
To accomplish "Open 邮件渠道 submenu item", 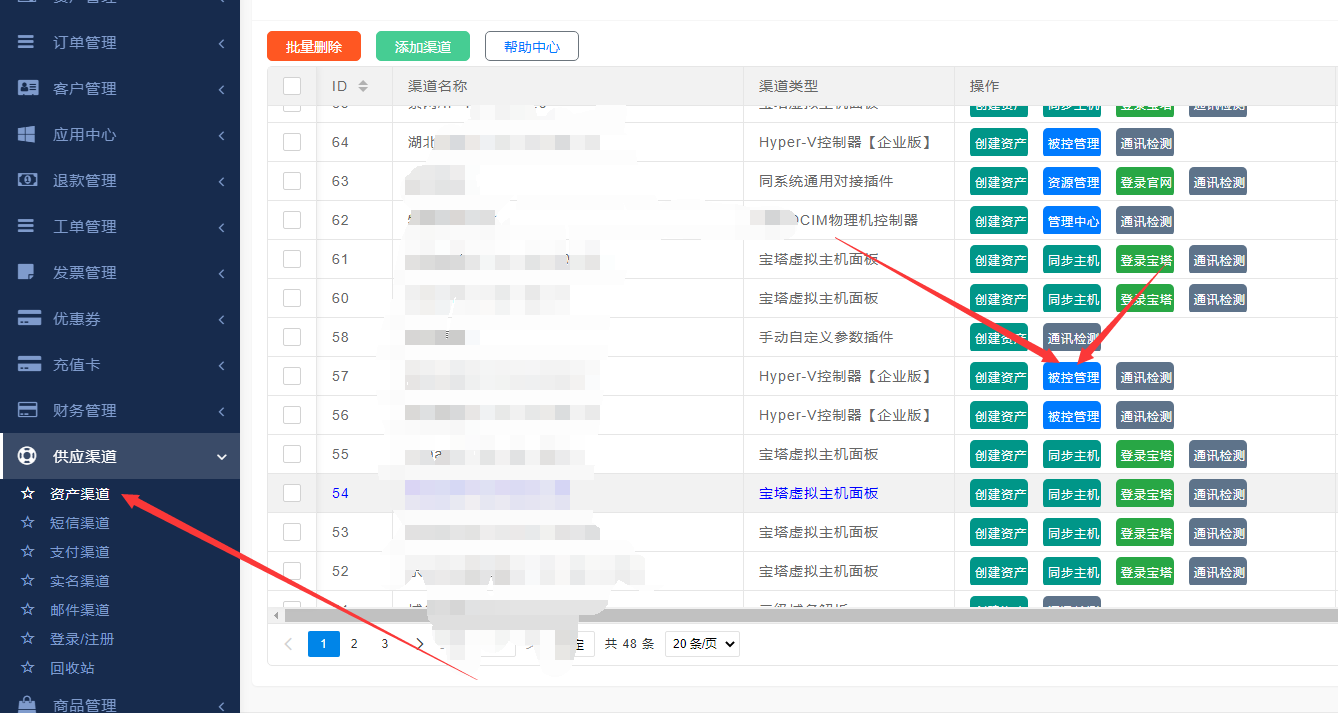I will 80,610.
